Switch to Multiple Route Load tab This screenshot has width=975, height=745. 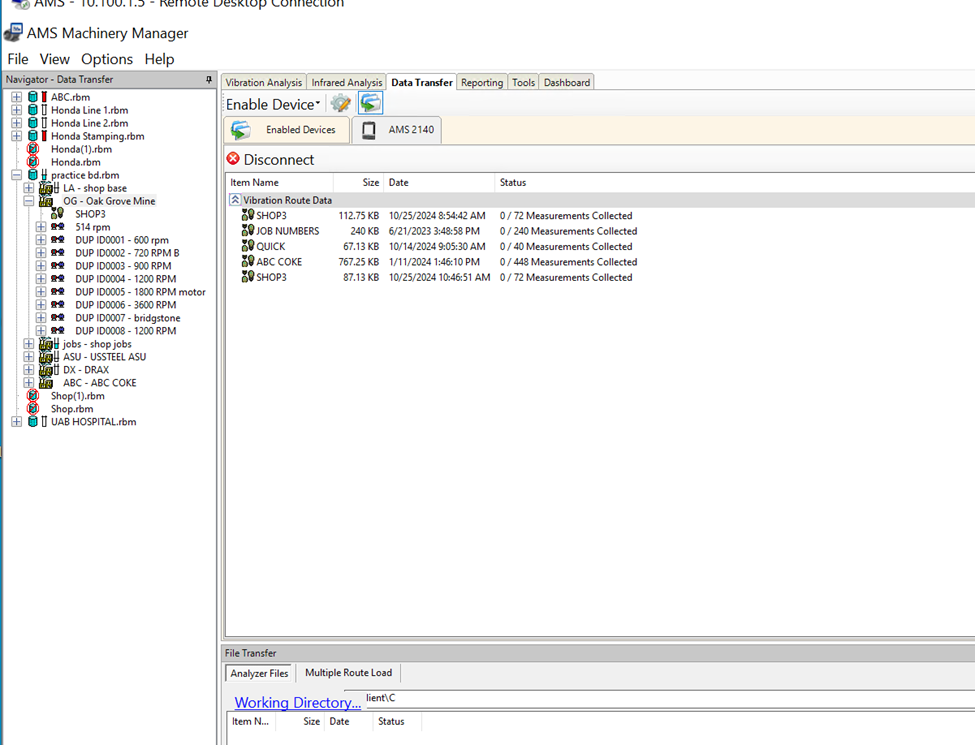pyautogui.click(x=348, y=673)
